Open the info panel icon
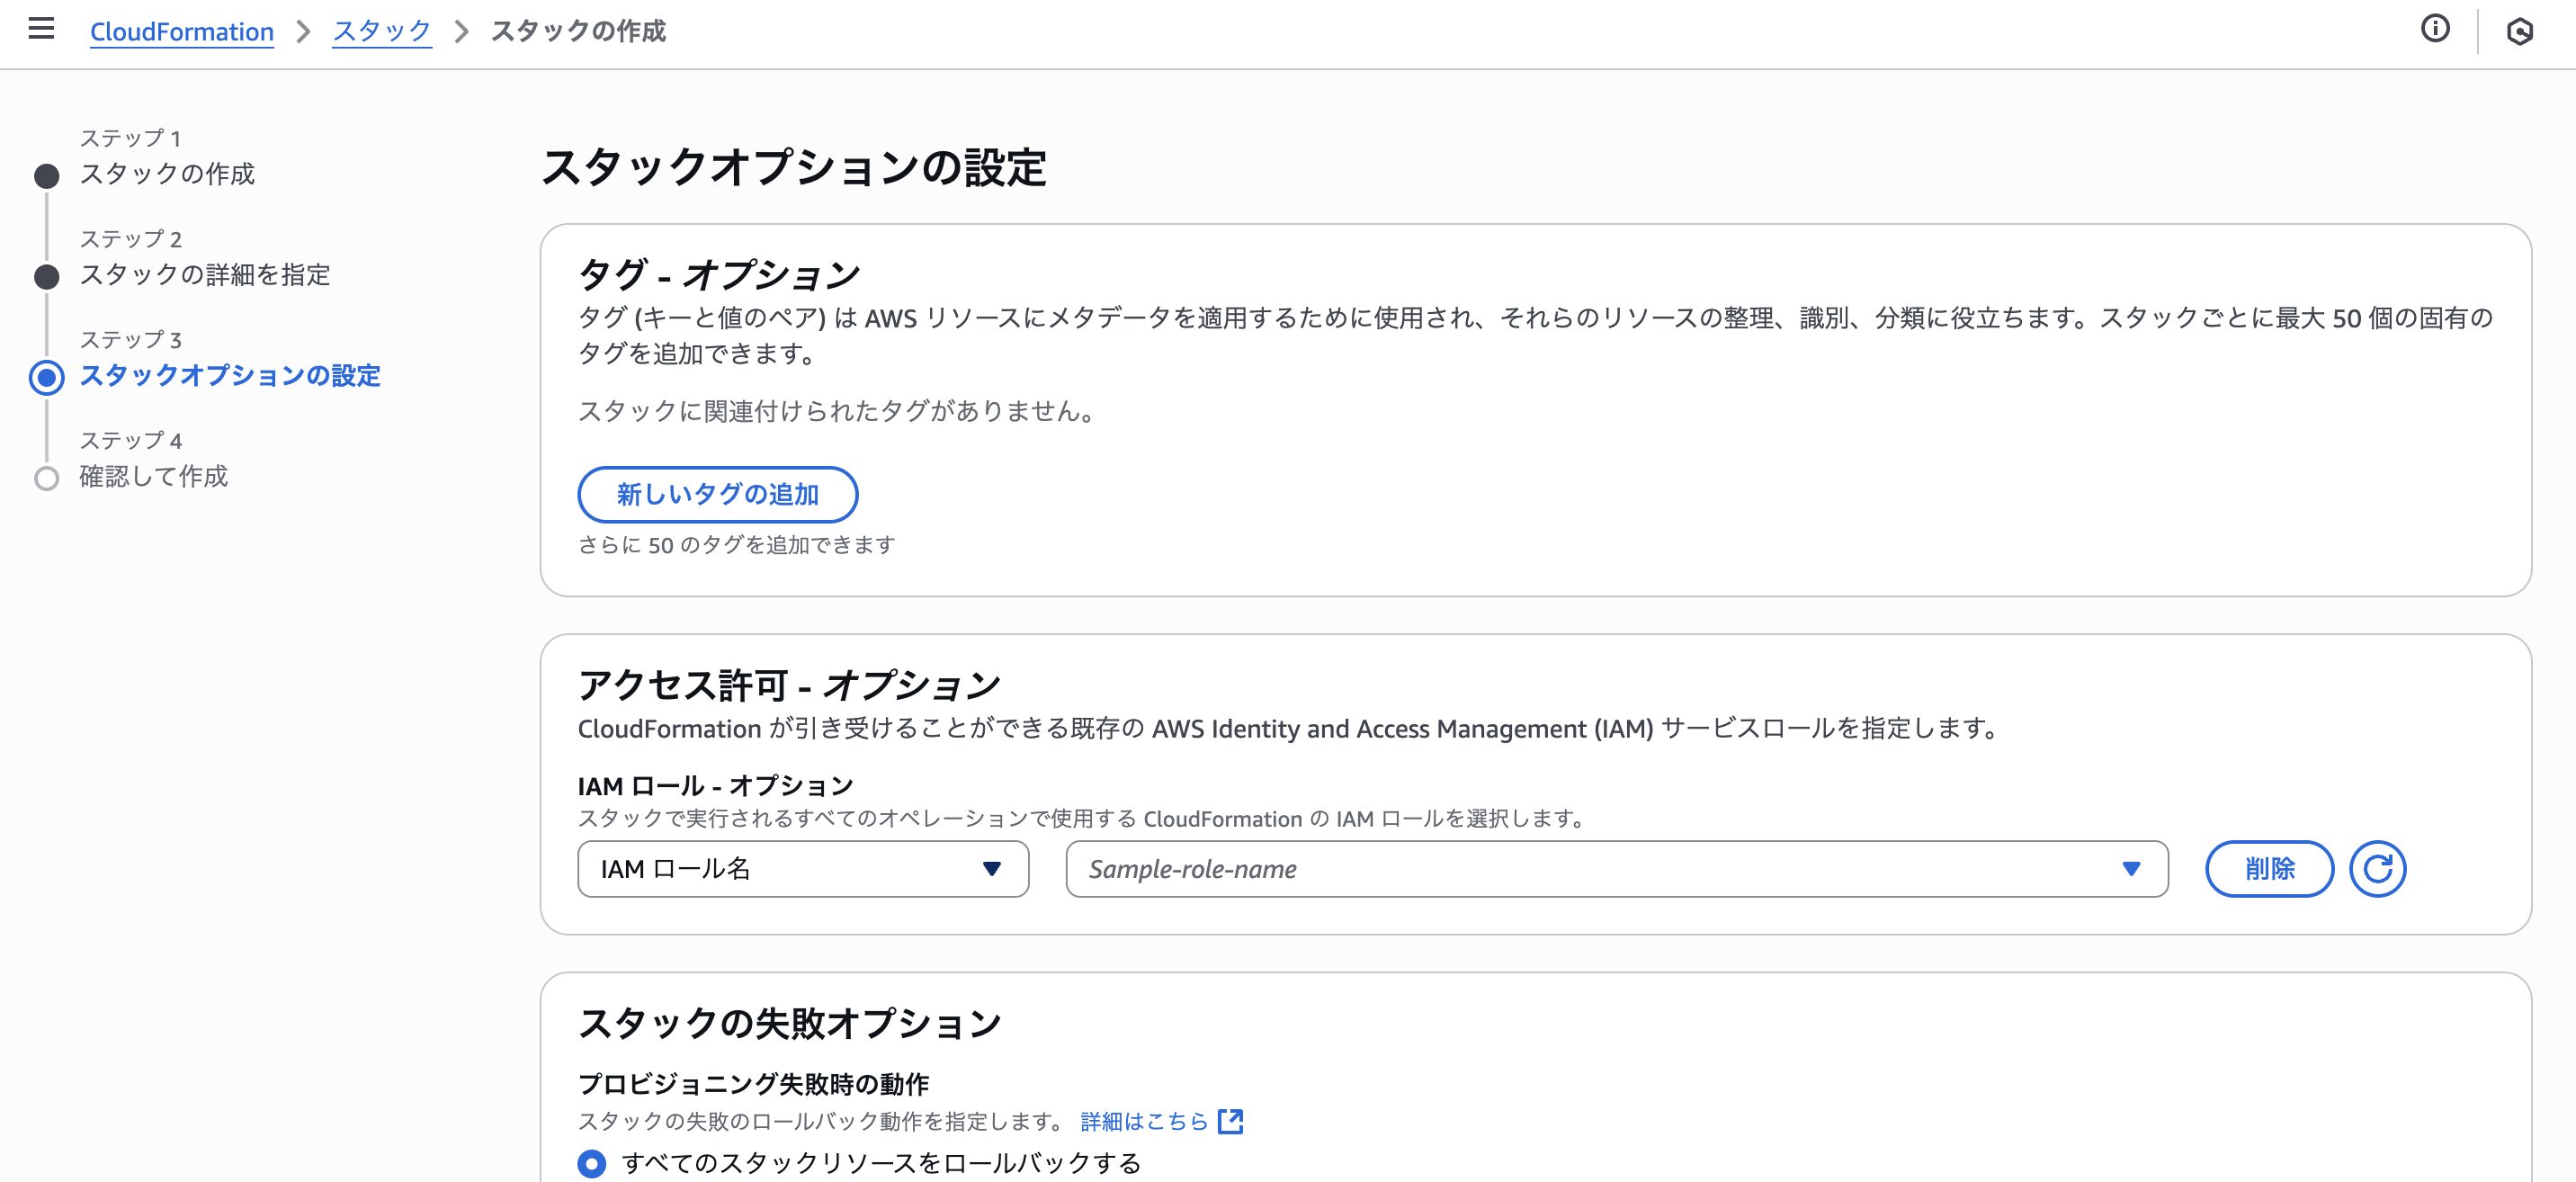 (x=2435, y=29)
